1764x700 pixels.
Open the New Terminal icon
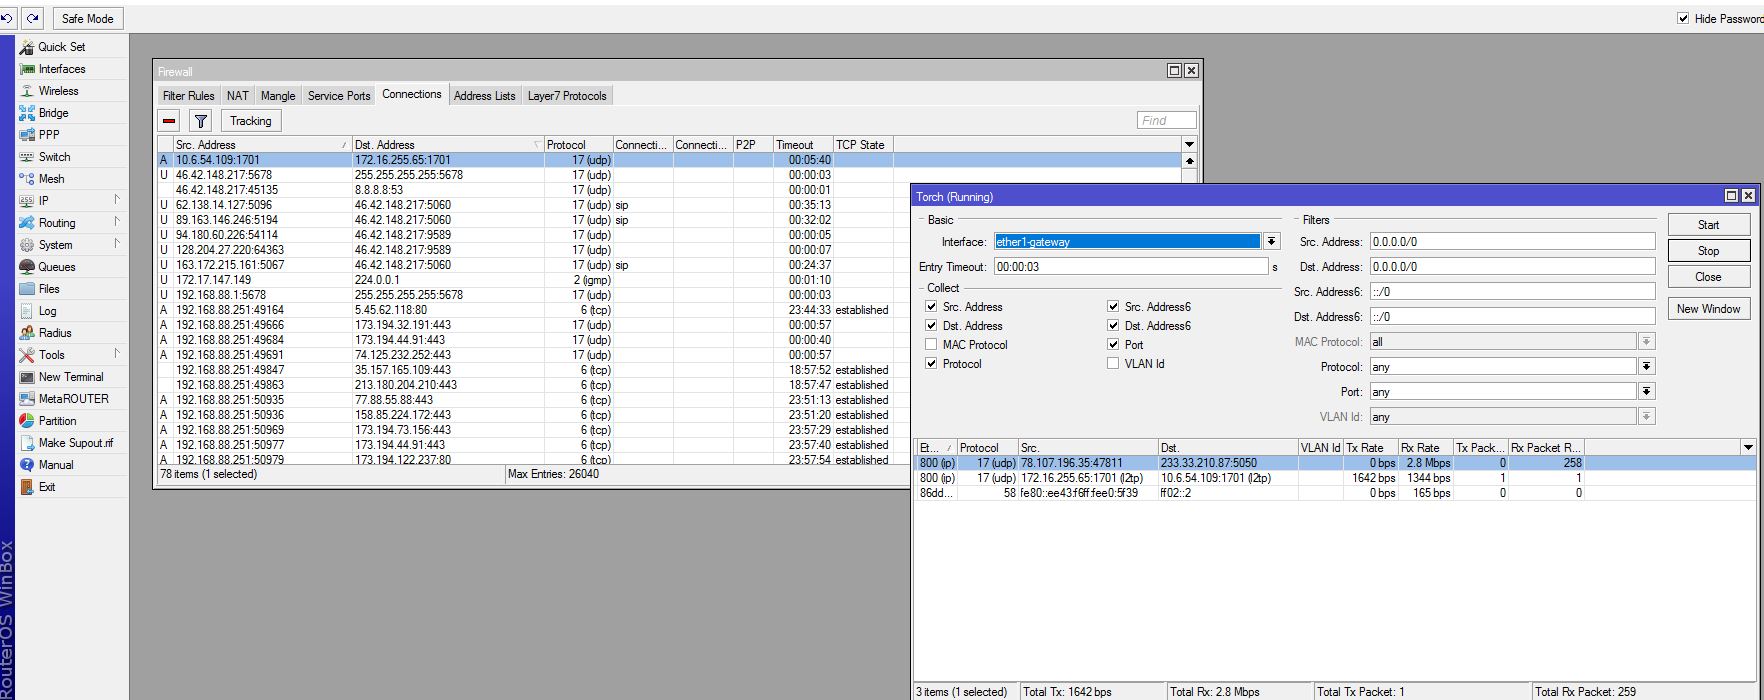click(27, 377)
